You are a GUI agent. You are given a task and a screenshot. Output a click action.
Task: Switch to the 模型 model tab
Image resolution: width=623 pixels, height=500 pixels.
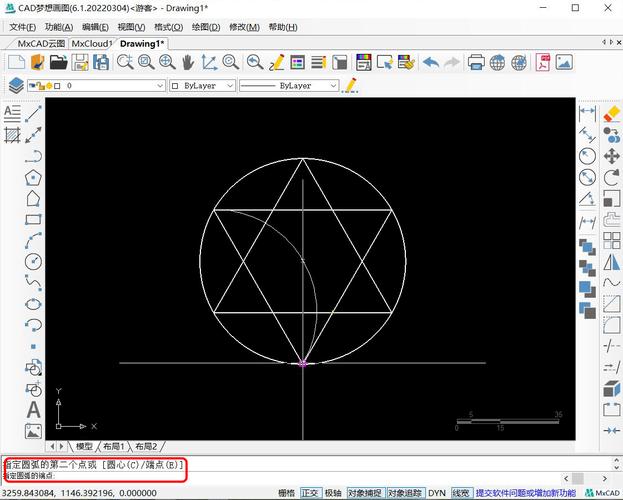click(x=84, y=446)
